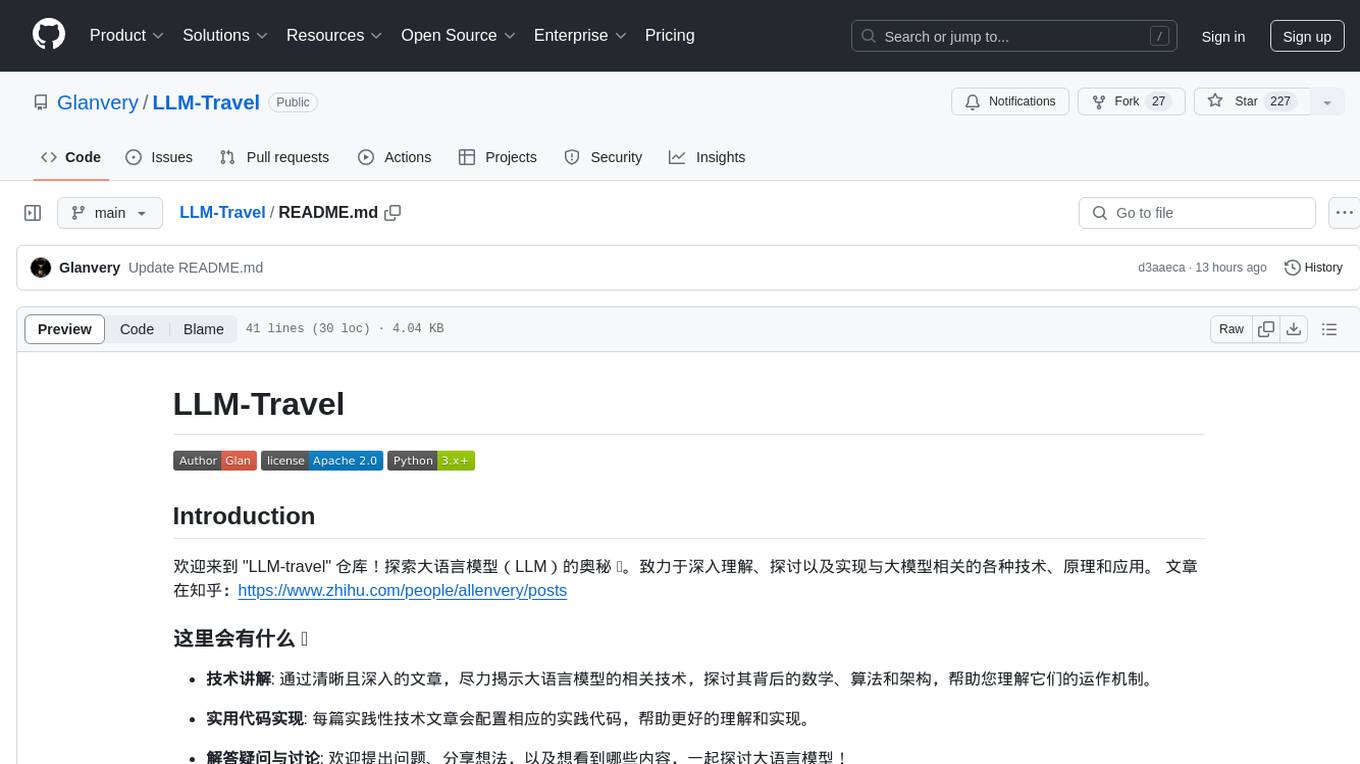Click the 27 fork count
Image resolution: width=1360 pixels, height=764 pixels.
(x=1159, y=102)
